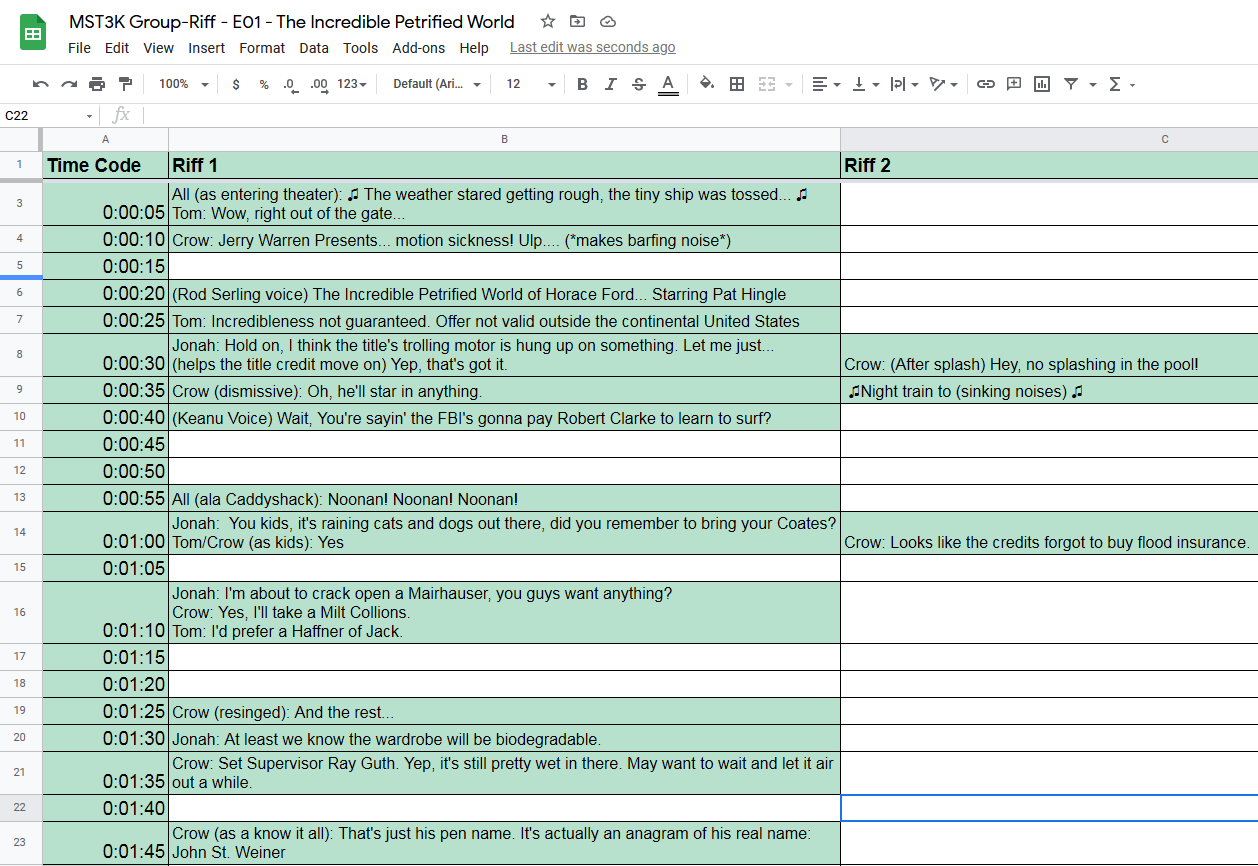Expand the filter views arrow
Image resolution: width=1258 pixels, height=866 pixels.
1092,85
